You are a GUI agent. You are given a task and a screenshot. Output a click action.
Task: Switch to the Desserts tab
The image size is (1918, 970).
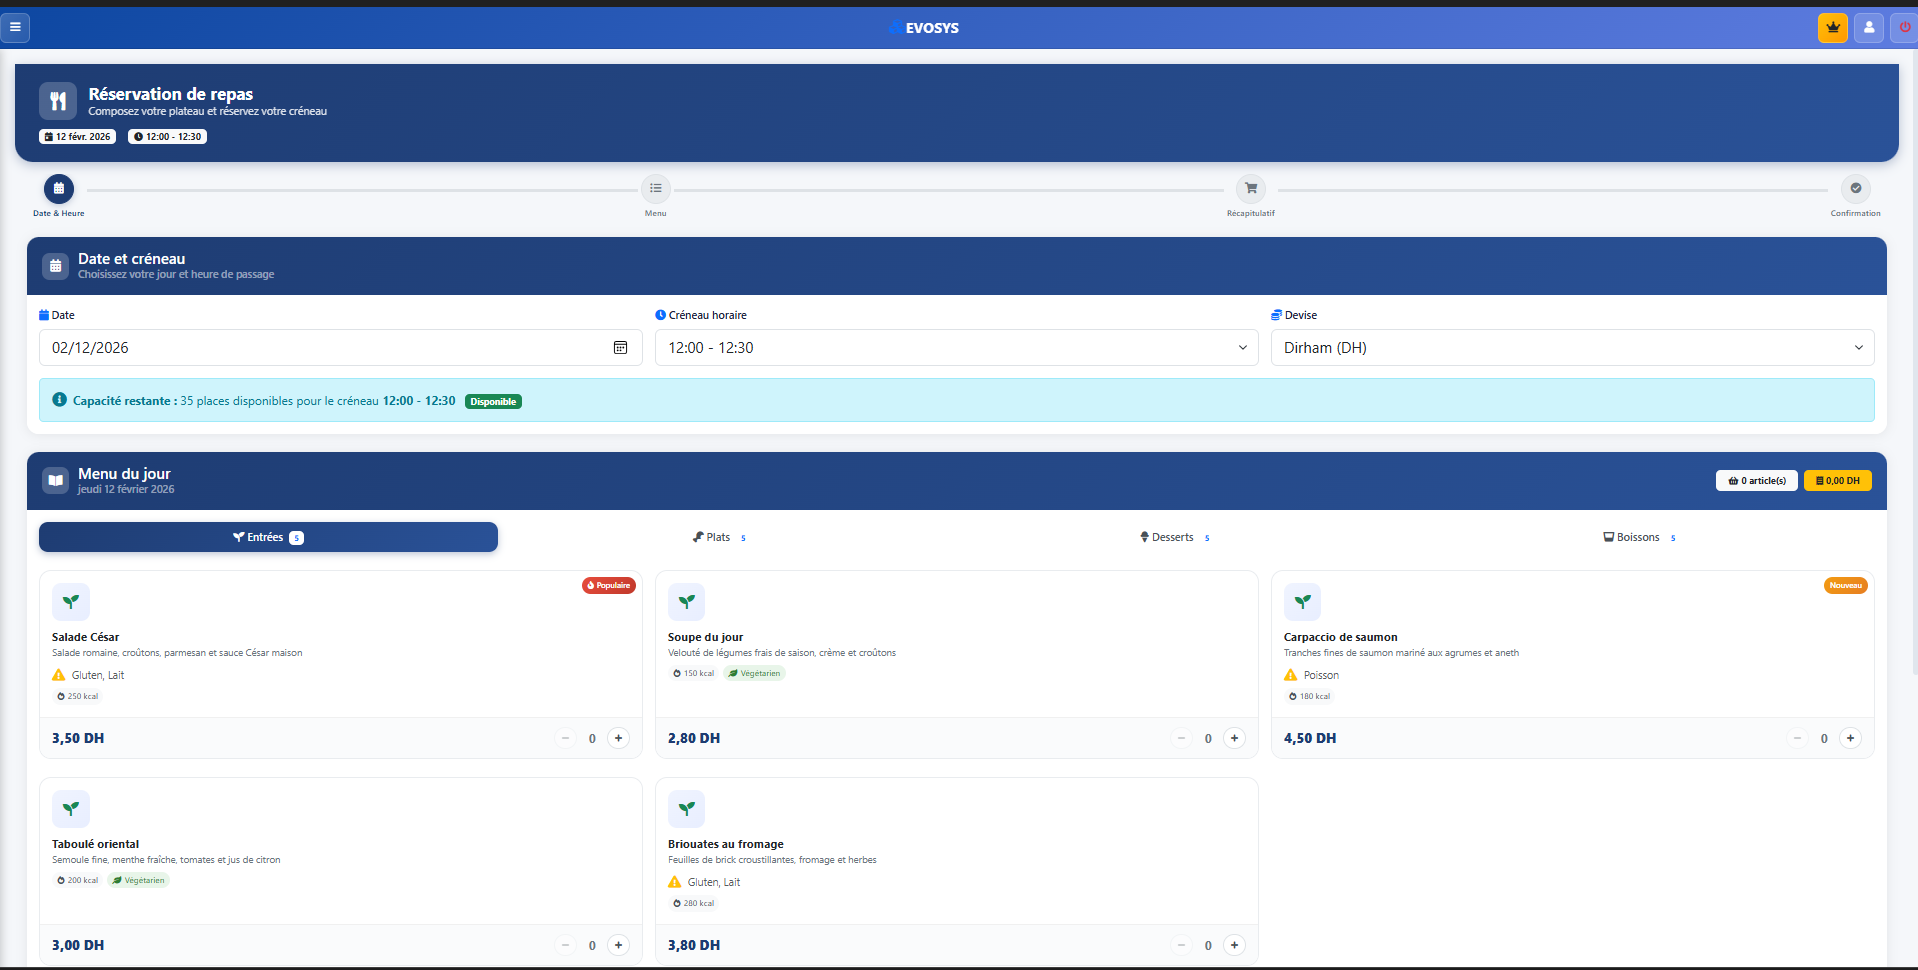(x=1173, y=538)
